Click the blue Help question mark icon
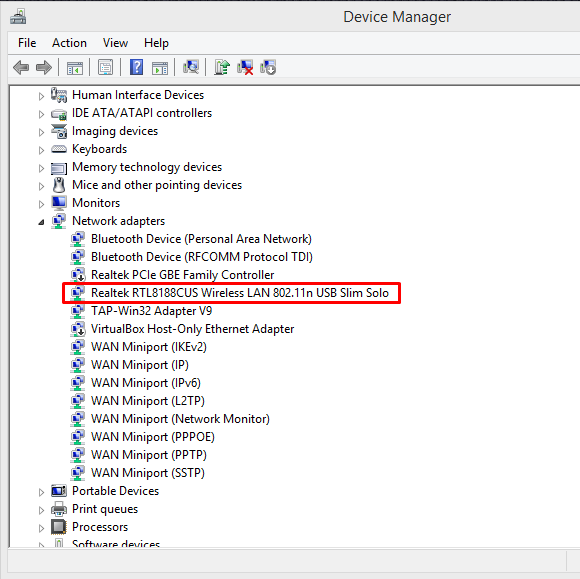This screenshot has width=580, height=579. click(136, 68)
